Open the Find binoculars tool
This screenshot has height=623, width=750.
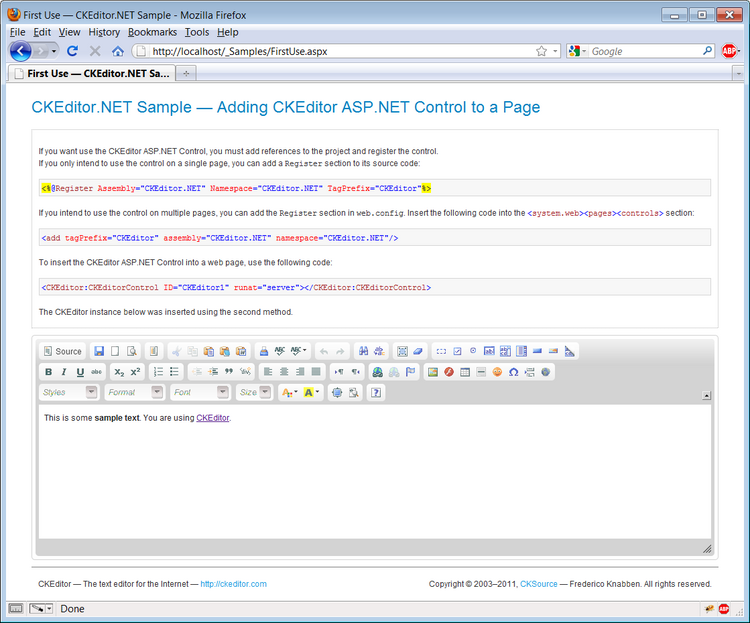(364, 351)
